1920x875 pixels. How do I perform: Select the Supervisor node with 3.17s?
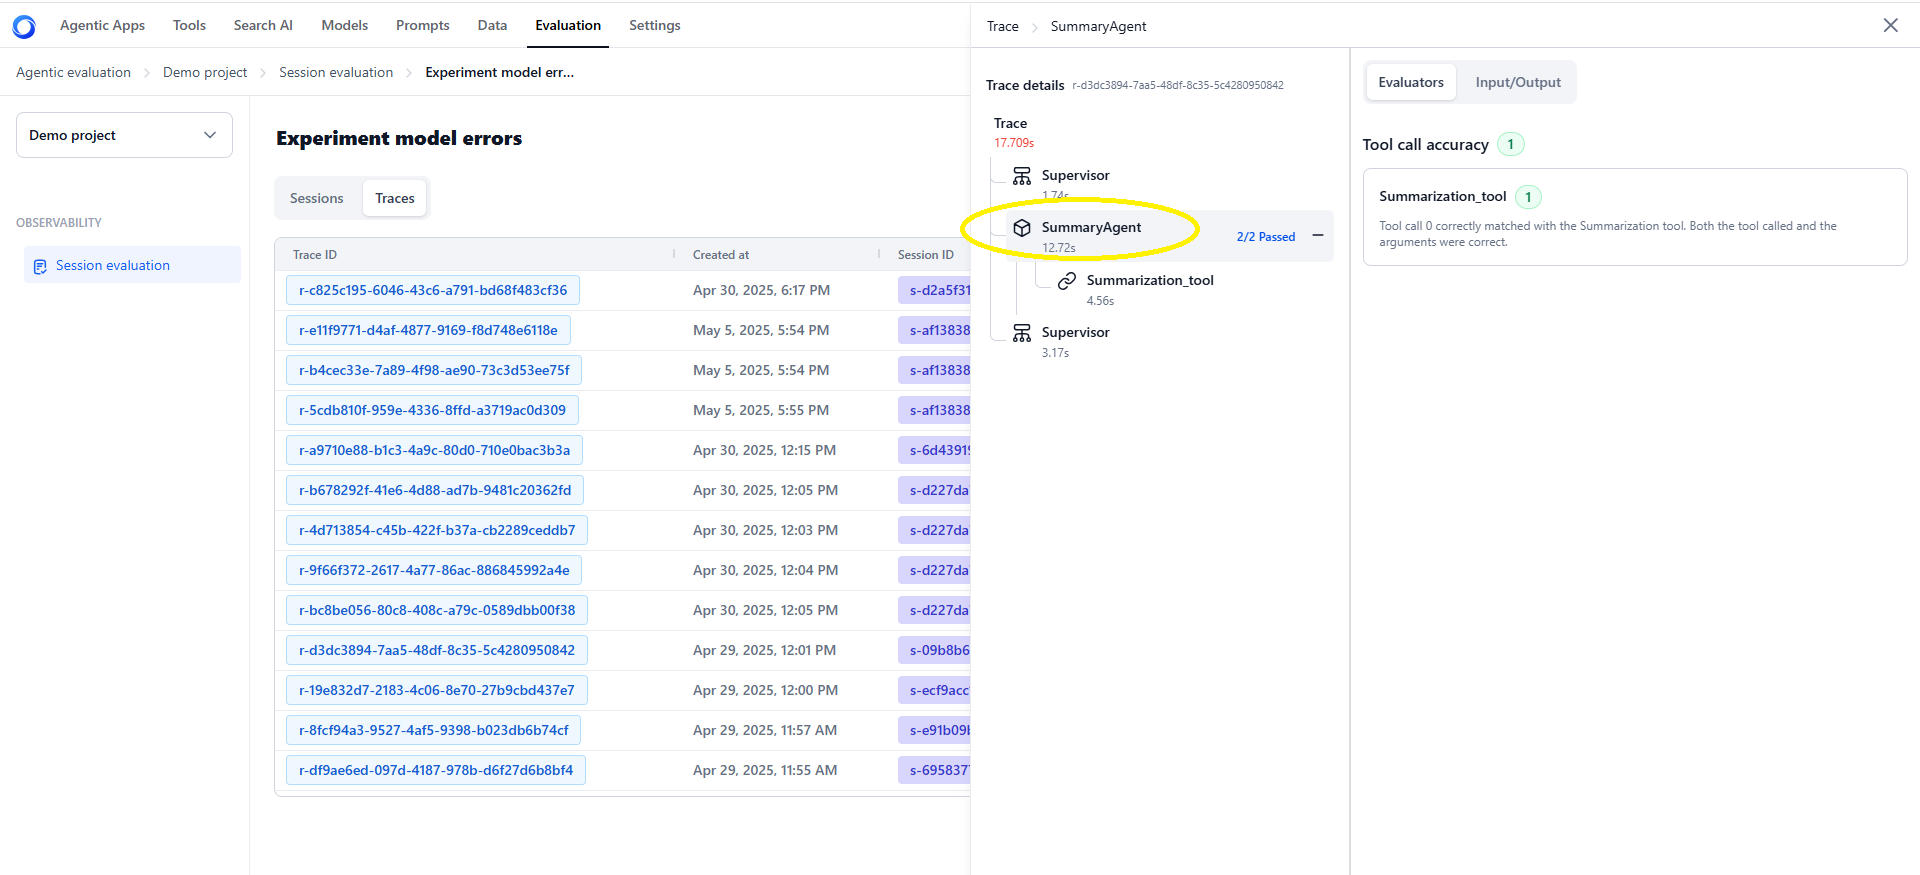(x=1076, y=333)
